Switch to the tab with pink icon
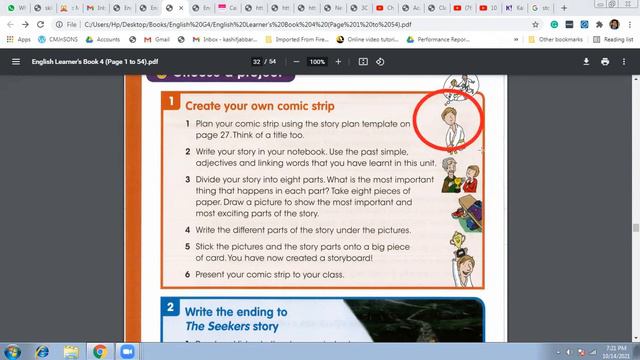Image resolution: width=640 pixels, height=360 pixels. (x=227, y=8)
